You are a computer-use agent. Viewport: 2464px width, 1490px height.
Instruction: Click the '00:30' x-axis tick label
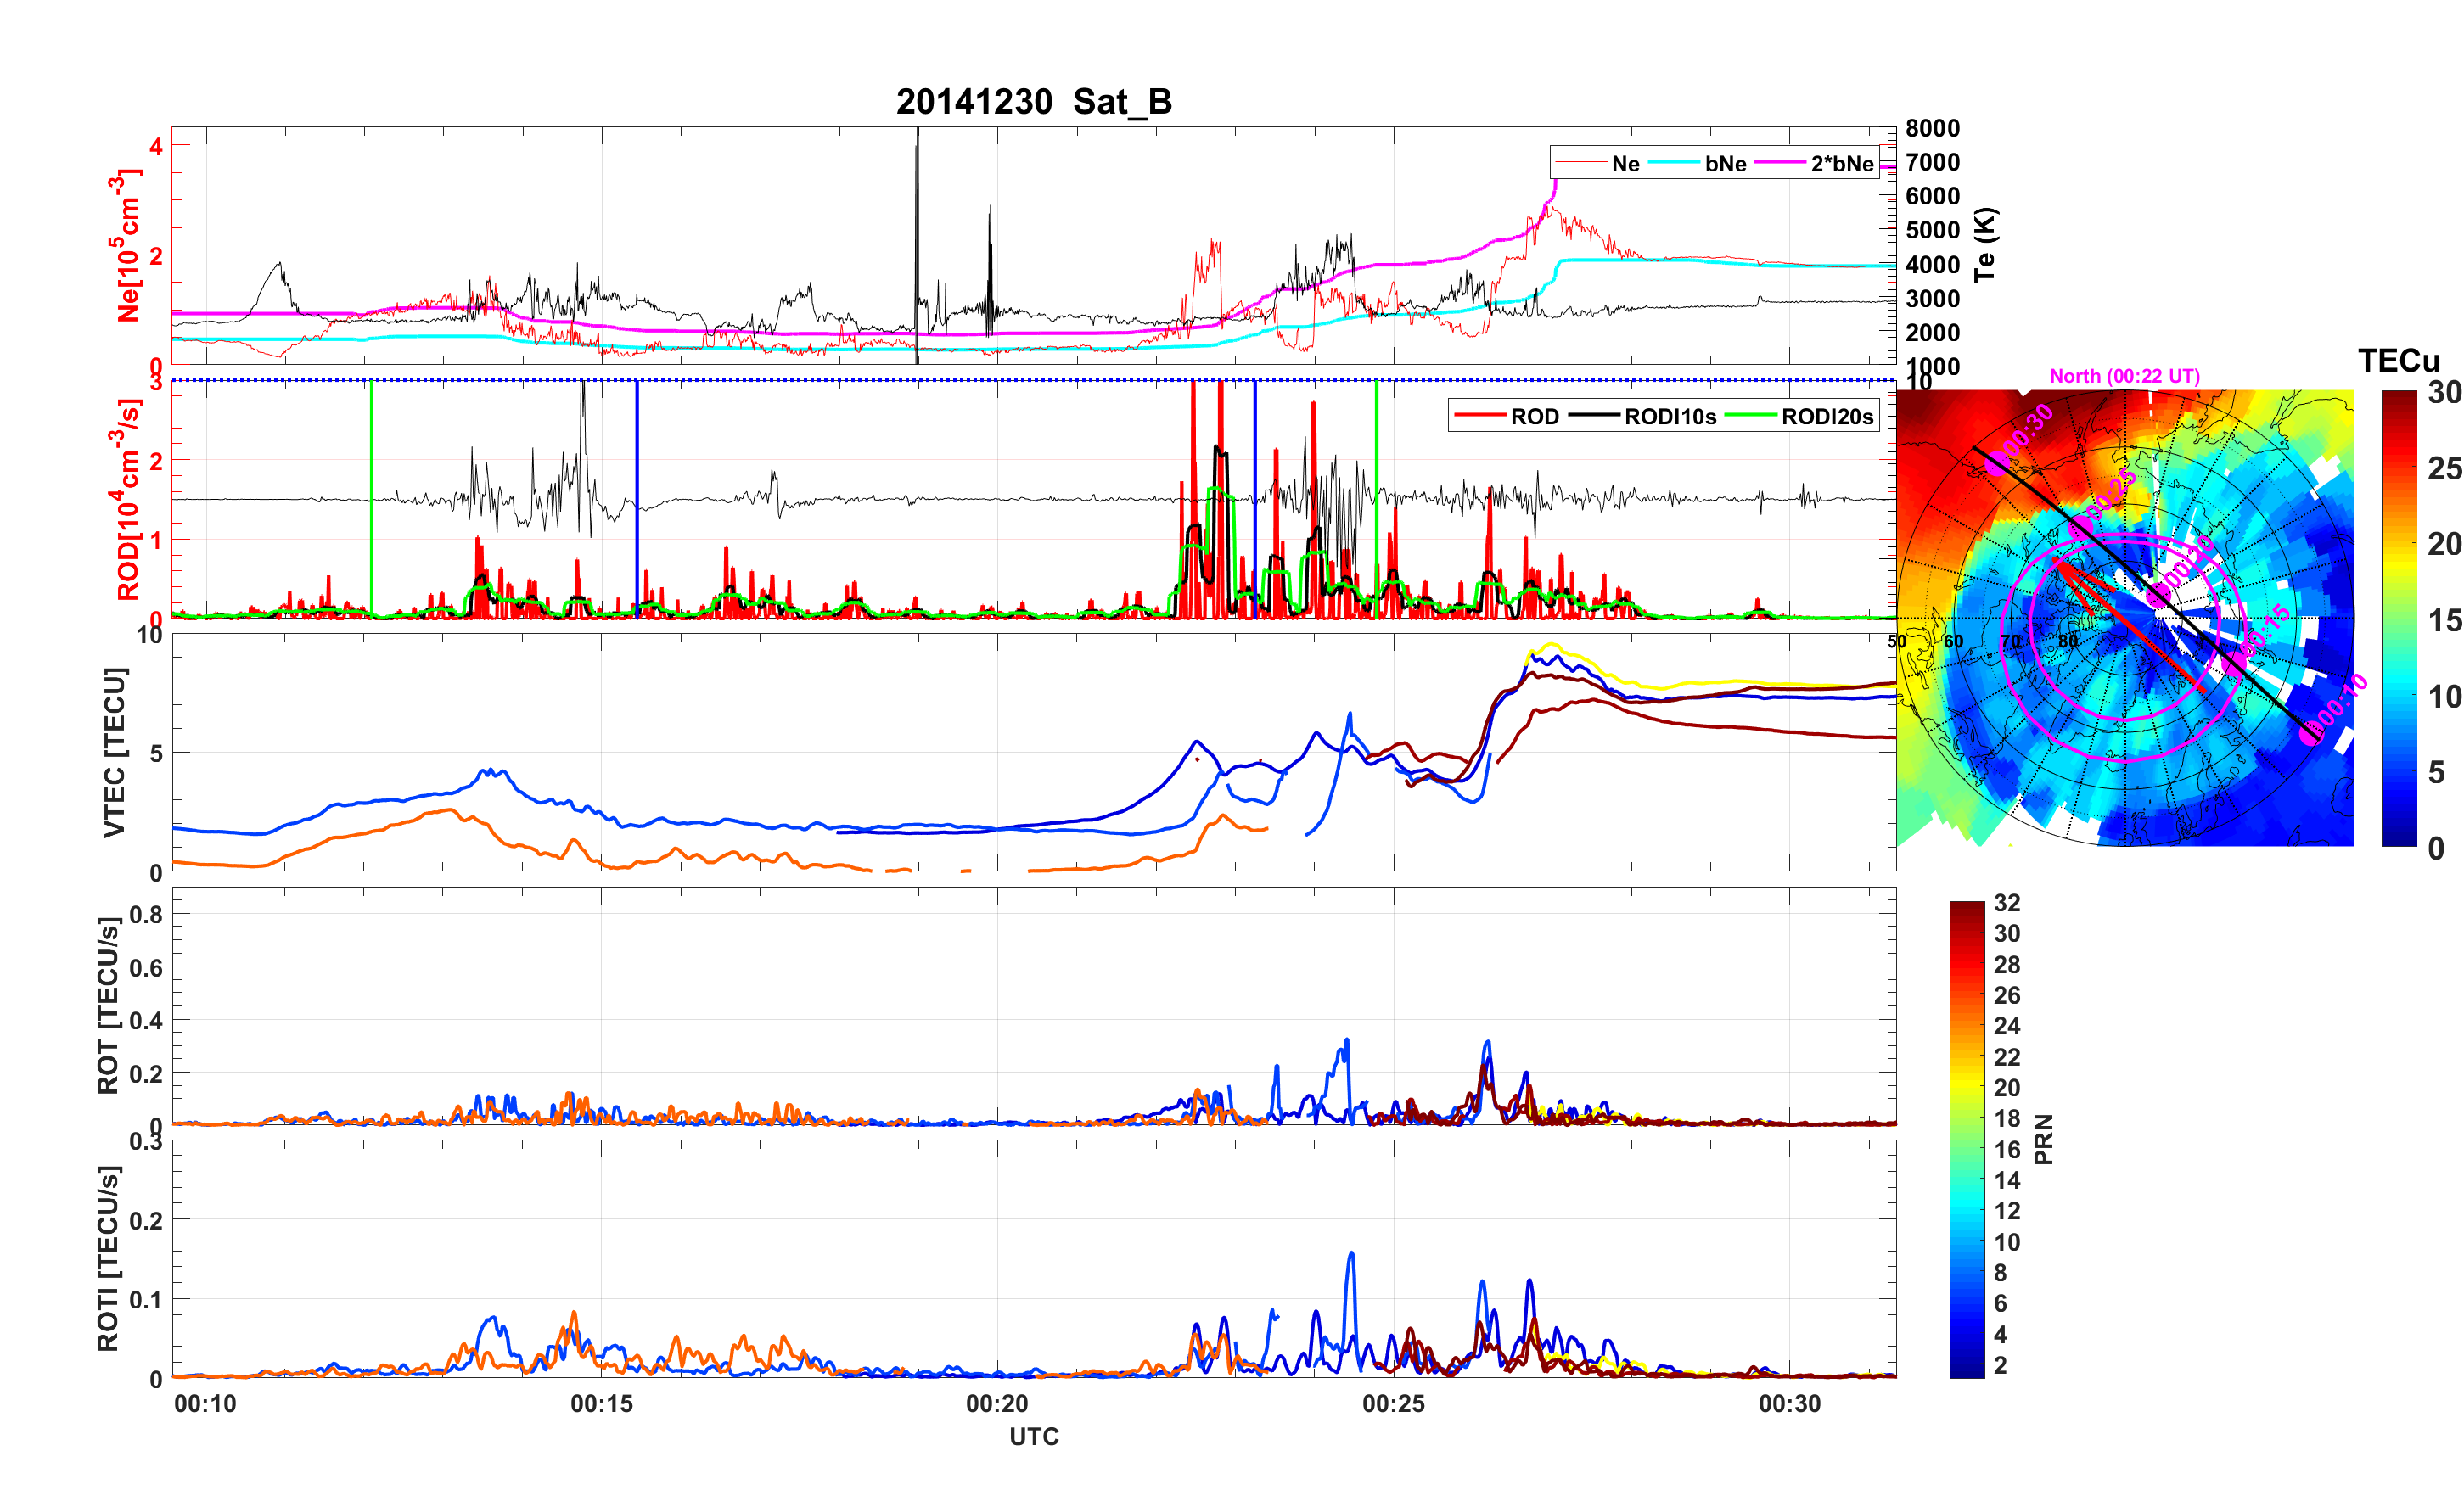pos(1789,1403)
